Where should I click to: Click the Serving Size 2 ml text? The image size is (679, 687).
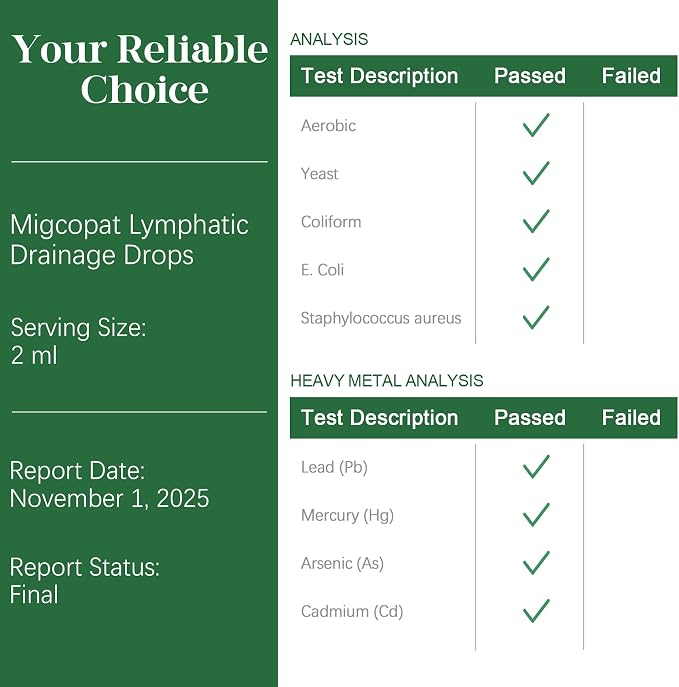78,341
